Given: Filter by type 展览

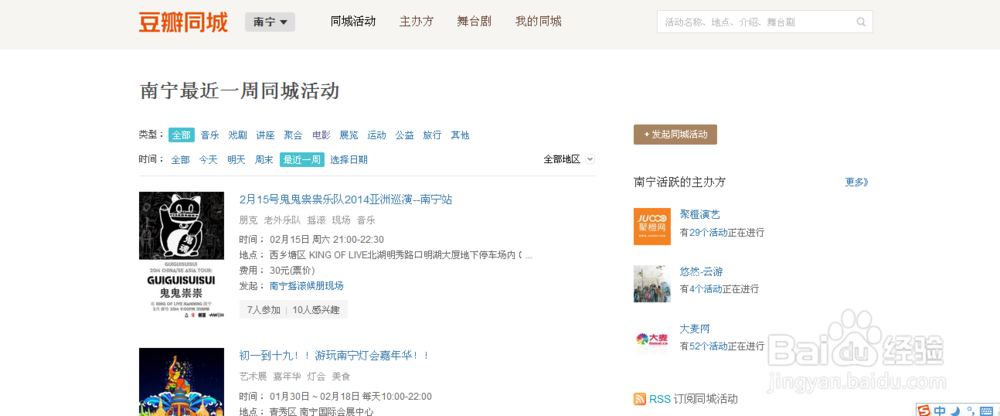Looking at the screenshot, I should [349, 135].
